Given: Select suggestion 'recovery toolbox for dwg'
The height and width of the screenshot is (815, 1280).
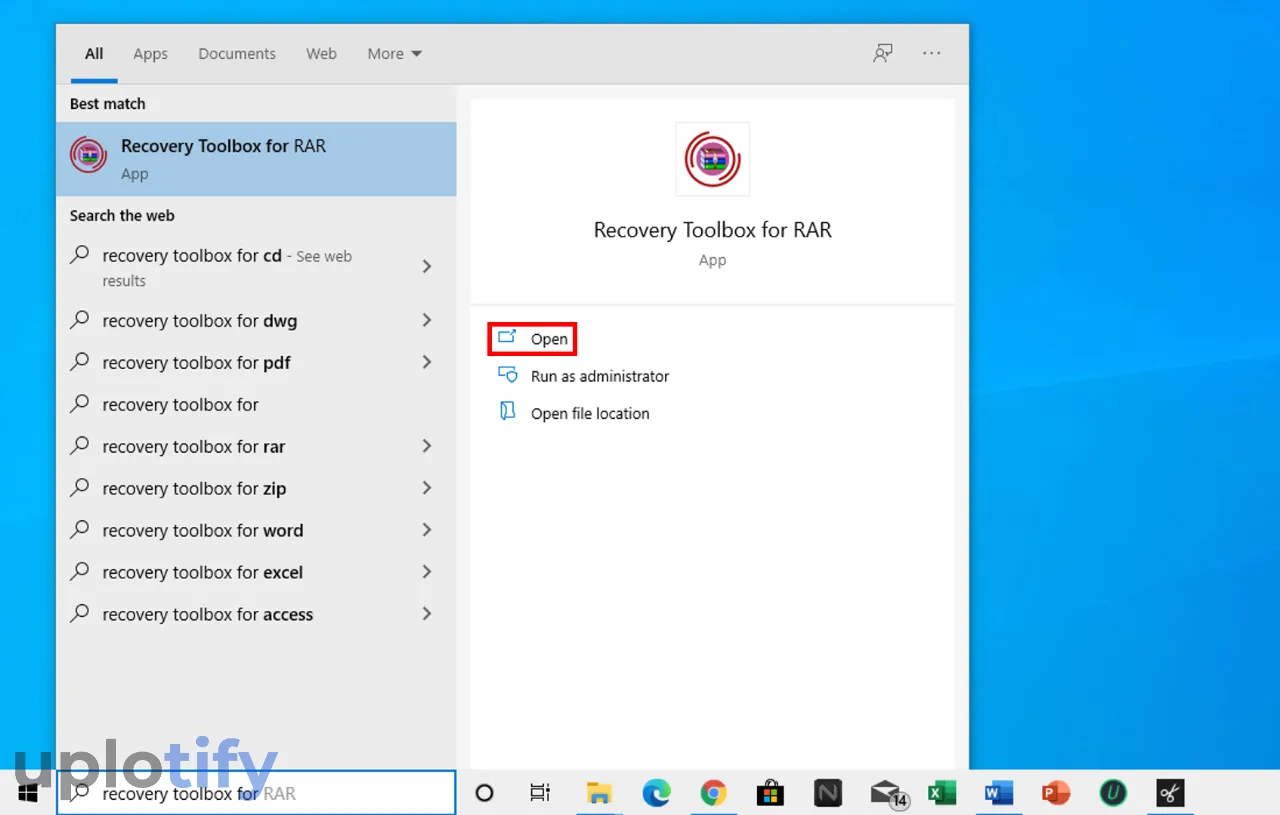Looking at the screenshot, I should pos(256,321).
